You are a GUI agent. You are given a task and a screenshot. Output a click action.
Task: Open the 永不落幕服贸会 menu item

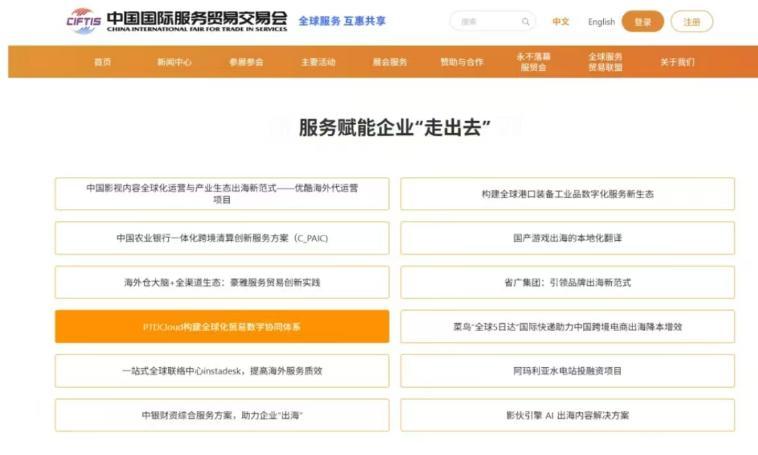(x=533, y=62)
